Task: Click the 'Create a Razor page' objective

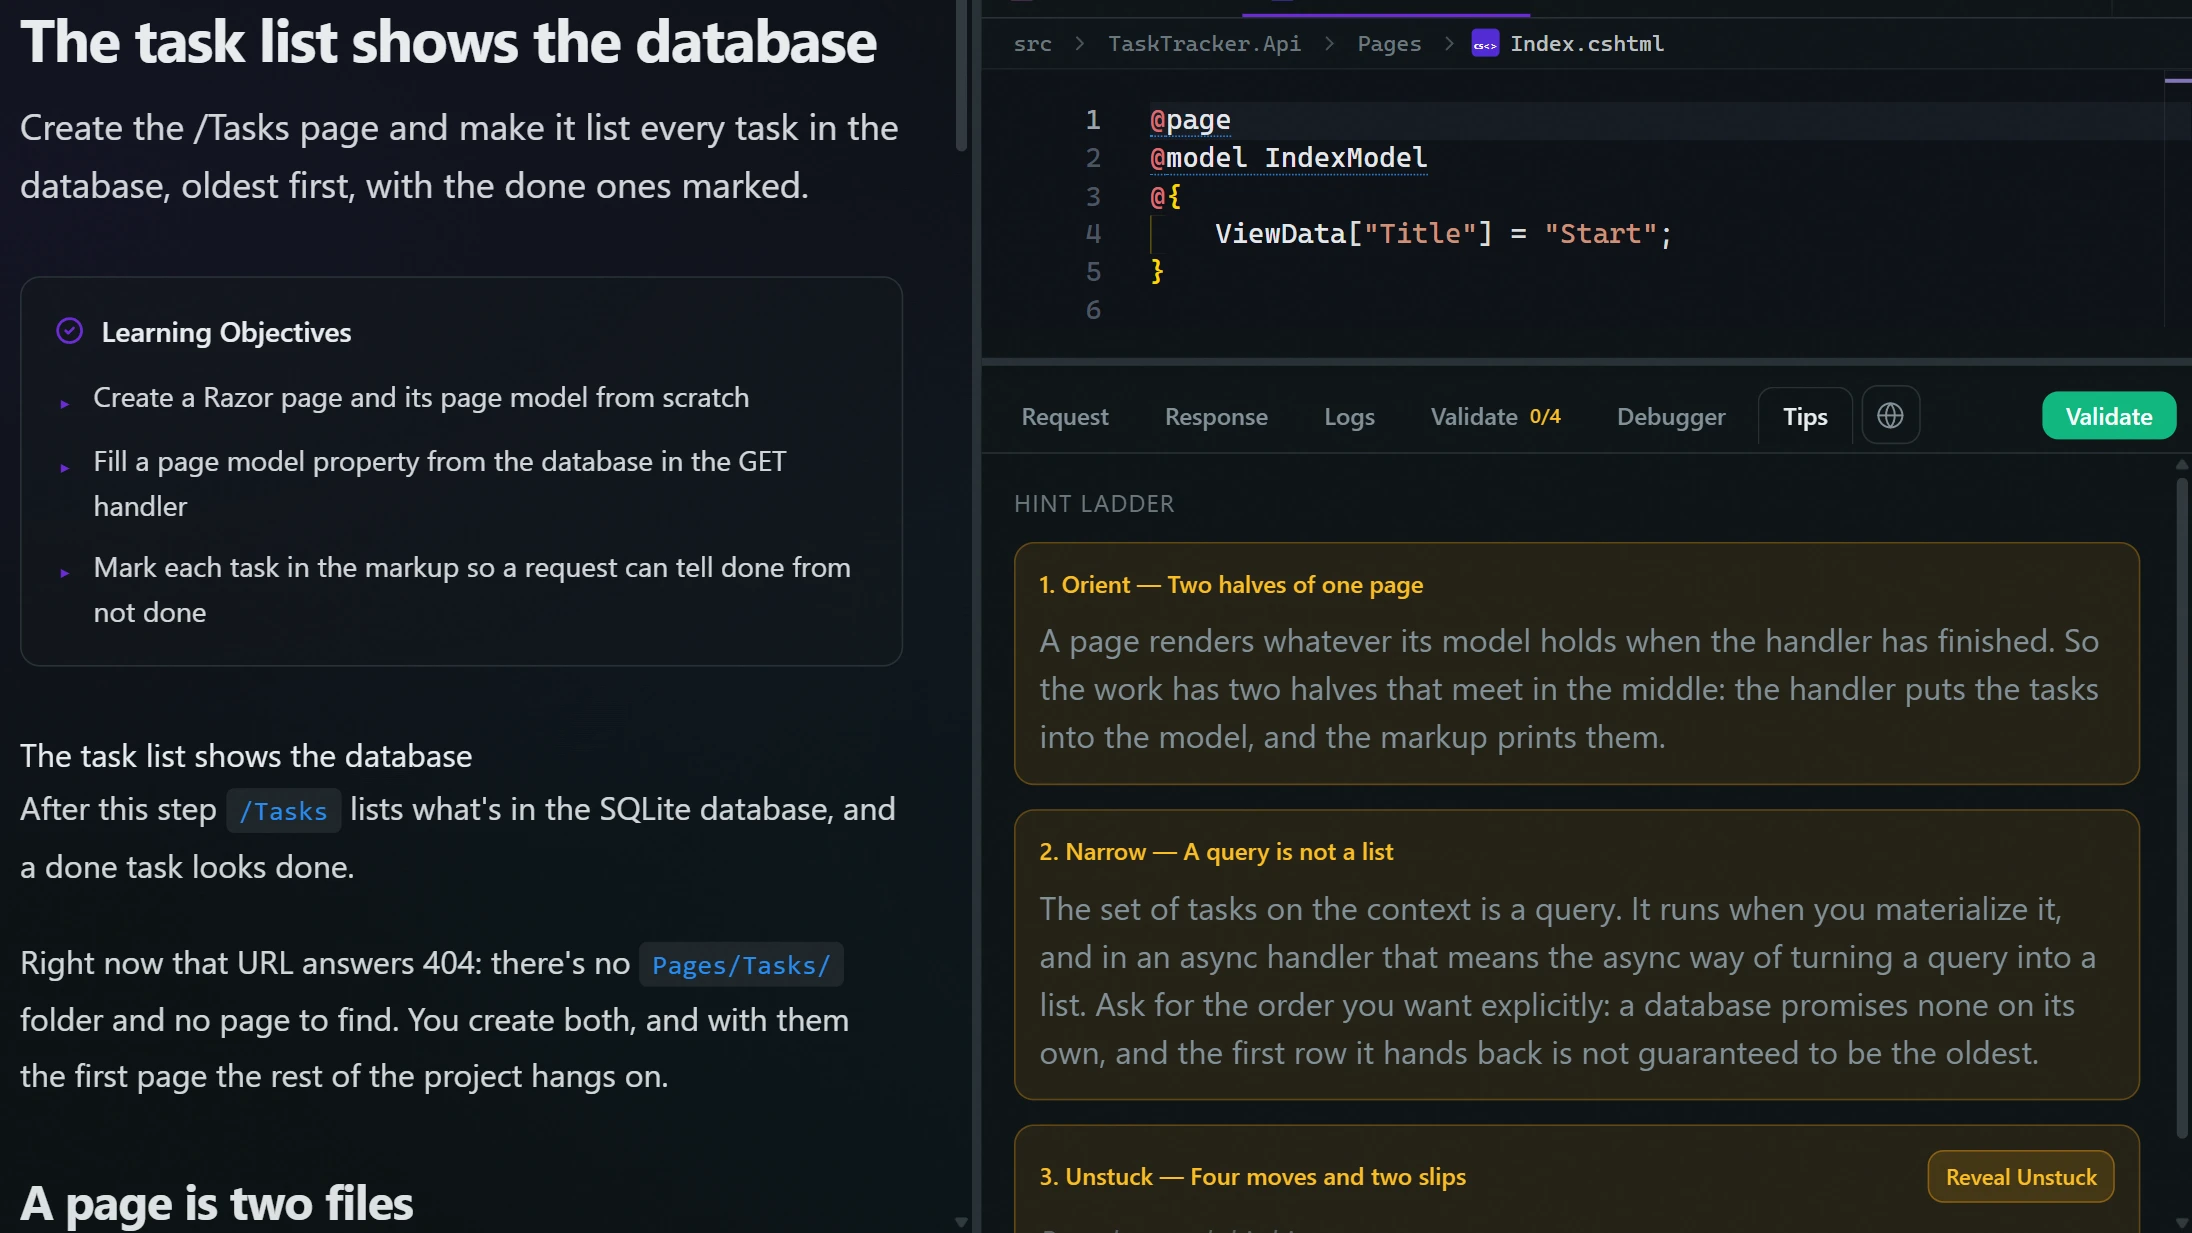Action: tap(421, 398)
